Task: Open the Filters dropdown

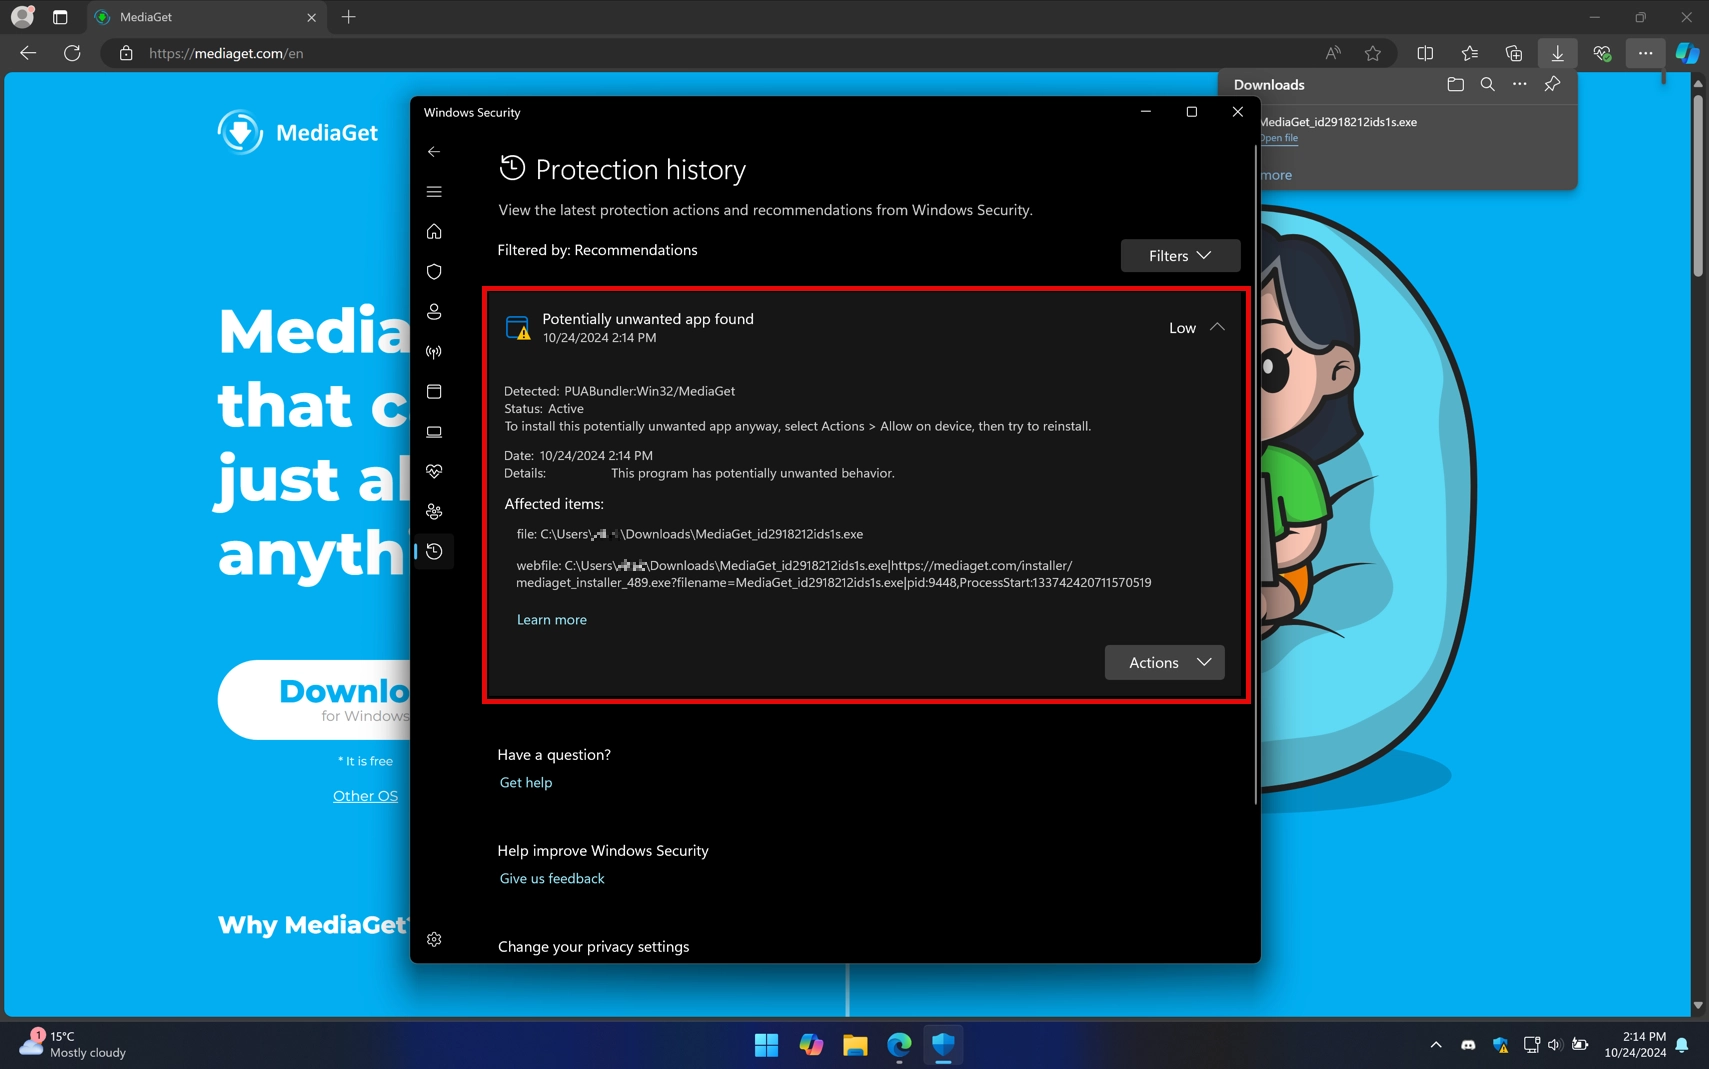Action: (1180, 255)
